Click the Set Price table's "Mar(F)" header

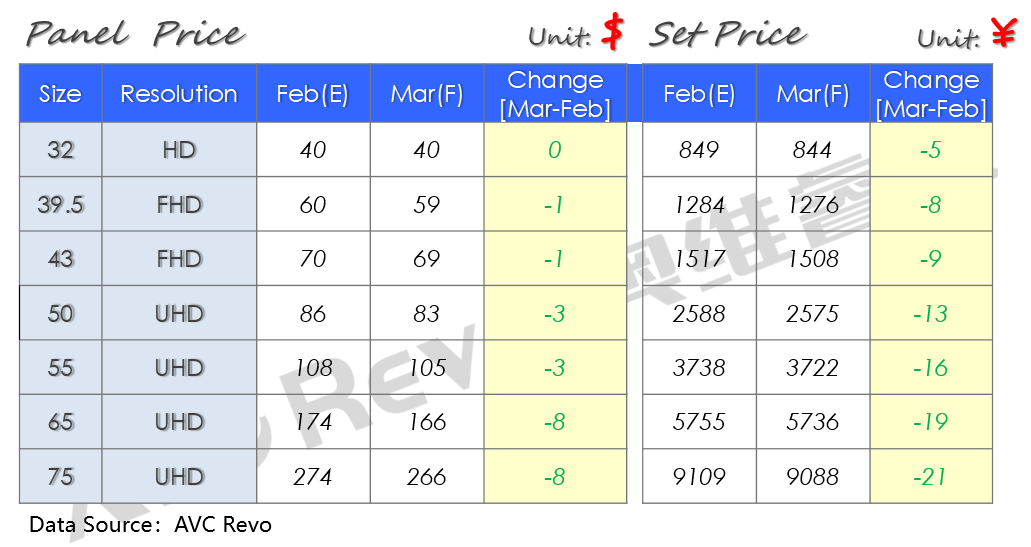813,94
